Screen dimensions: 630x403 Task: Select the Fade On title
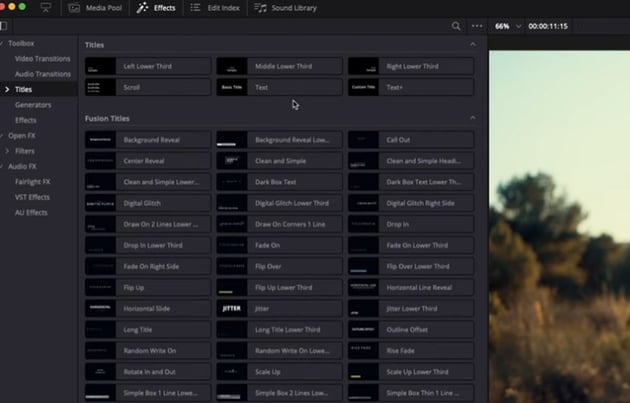coord(279,245)
